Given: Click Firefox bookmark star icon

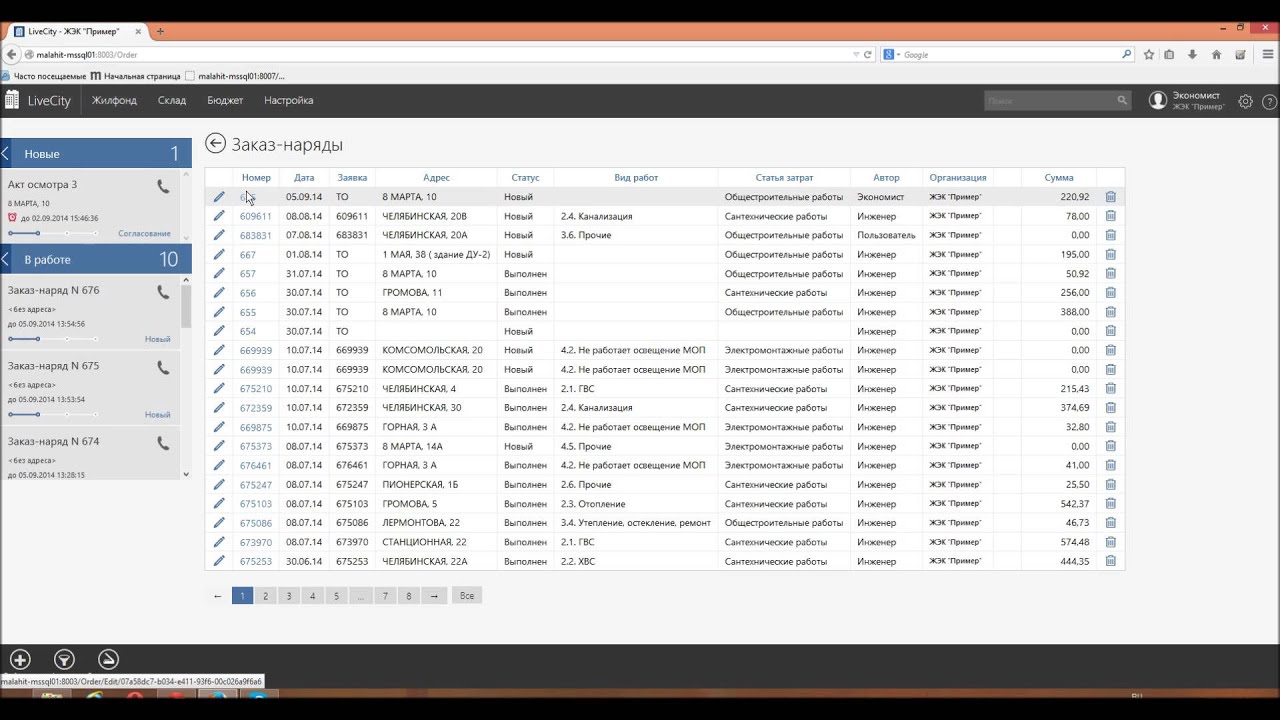Looking at the screenshot, I should 1149,54.
